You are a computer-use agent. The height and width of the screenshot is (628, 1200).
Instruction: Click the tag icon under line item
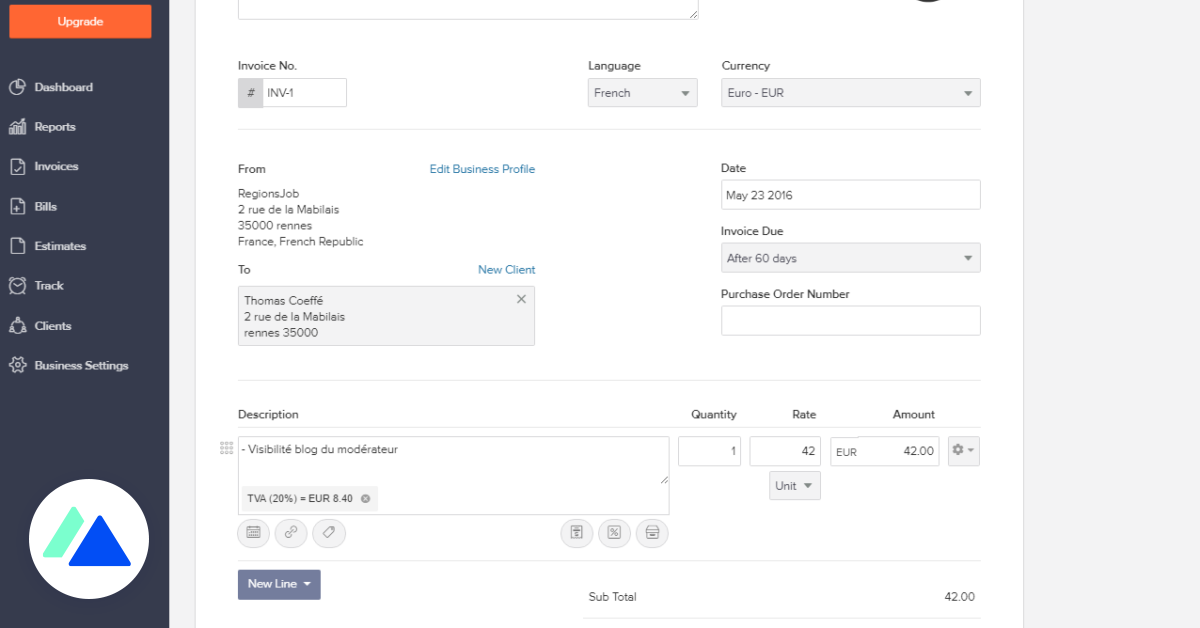tap(329, 533)
